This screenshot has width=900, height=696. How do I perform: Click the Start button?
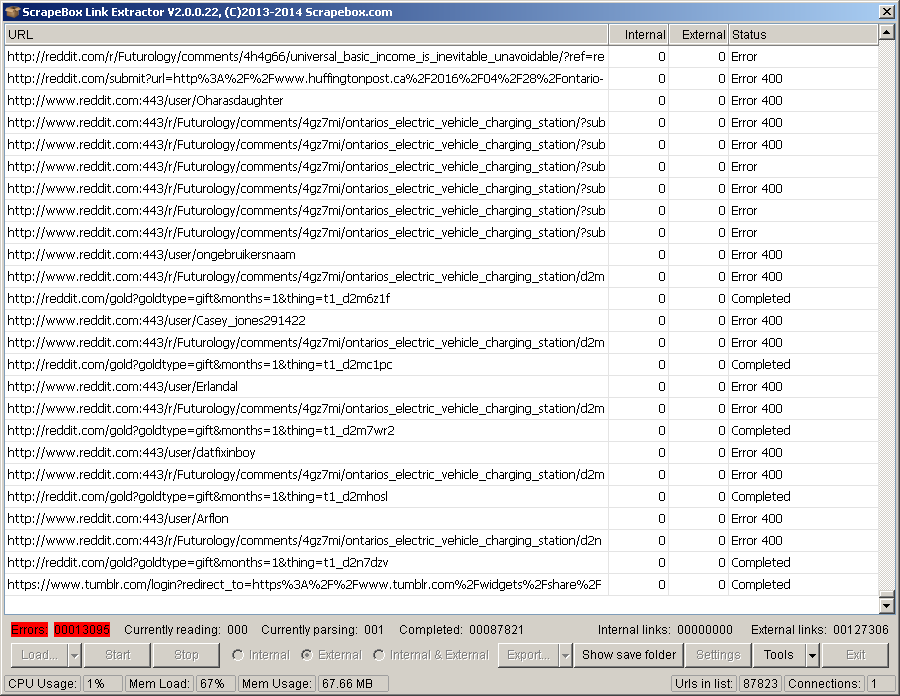pos(118,655)
